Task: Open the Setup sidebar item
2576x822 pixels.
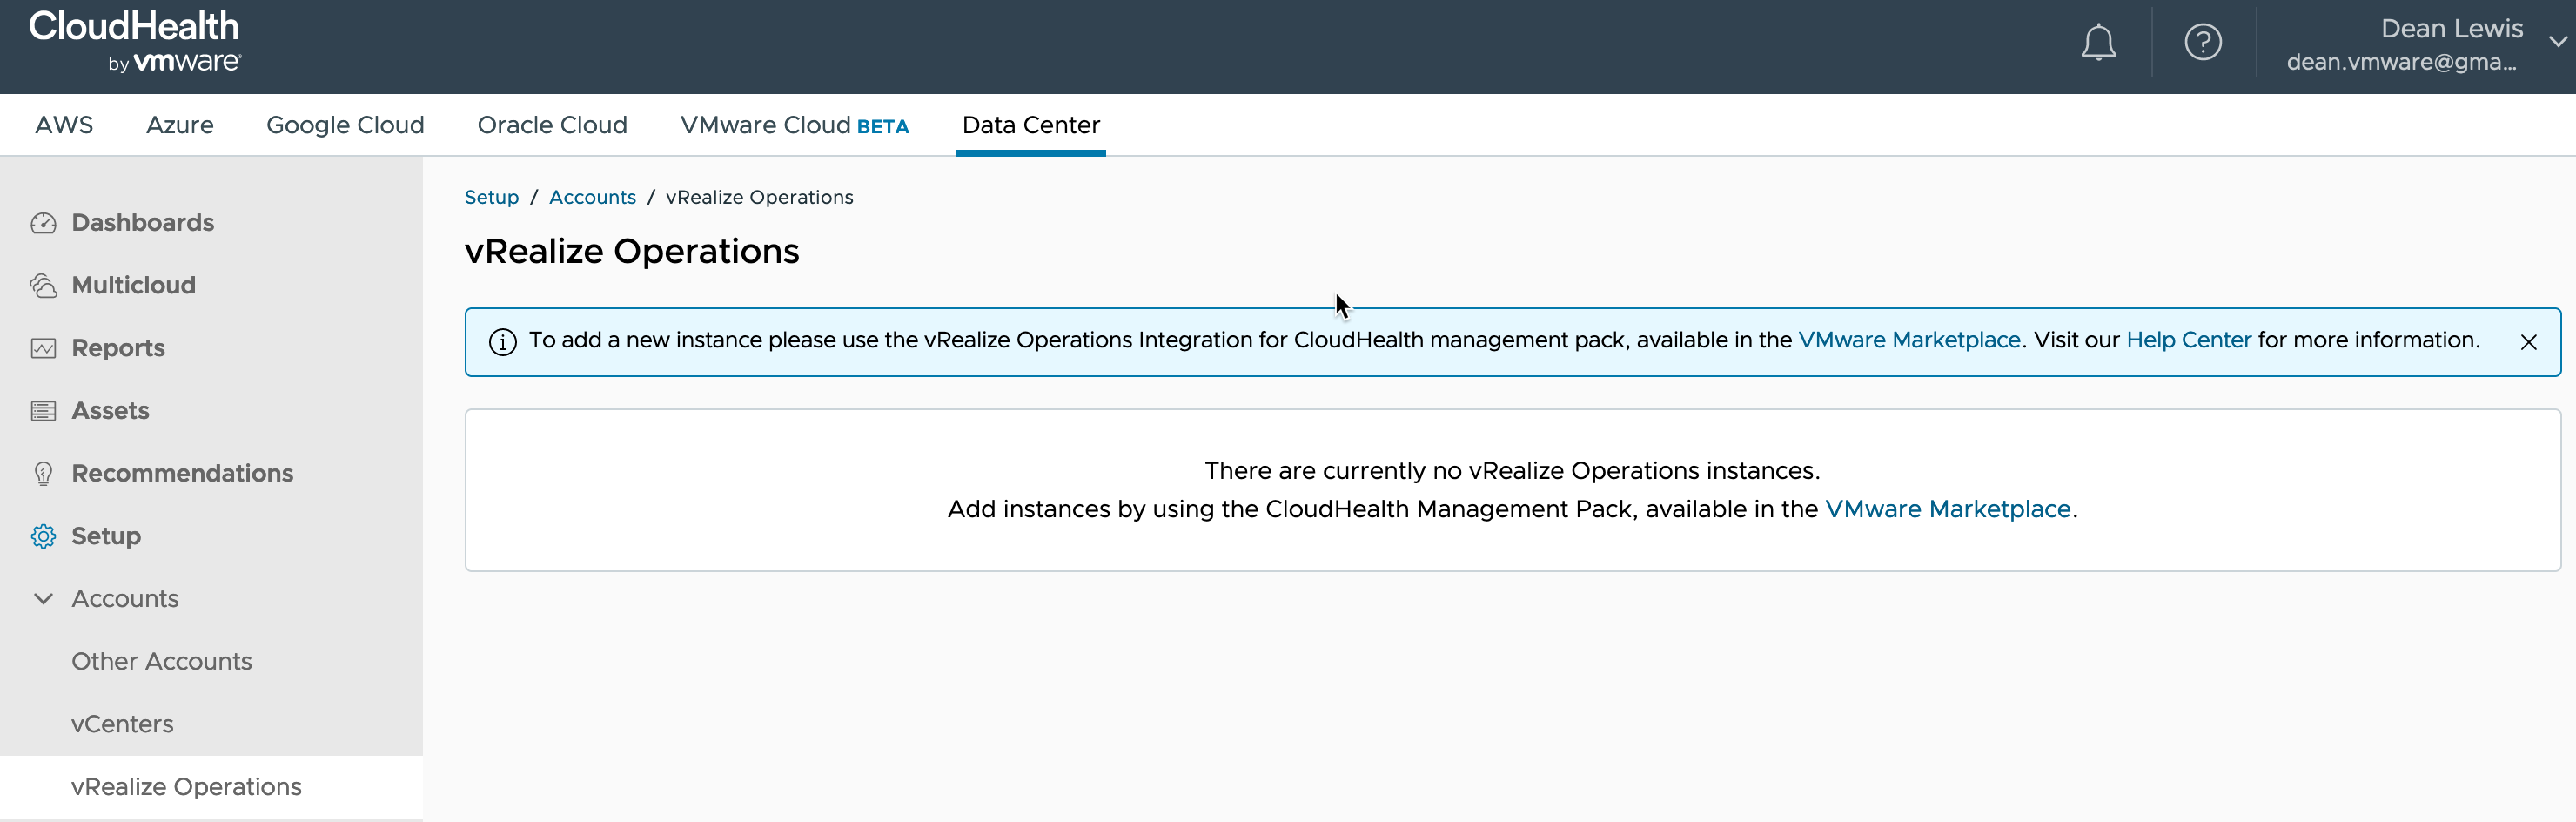Action: [x=106, y=536]
